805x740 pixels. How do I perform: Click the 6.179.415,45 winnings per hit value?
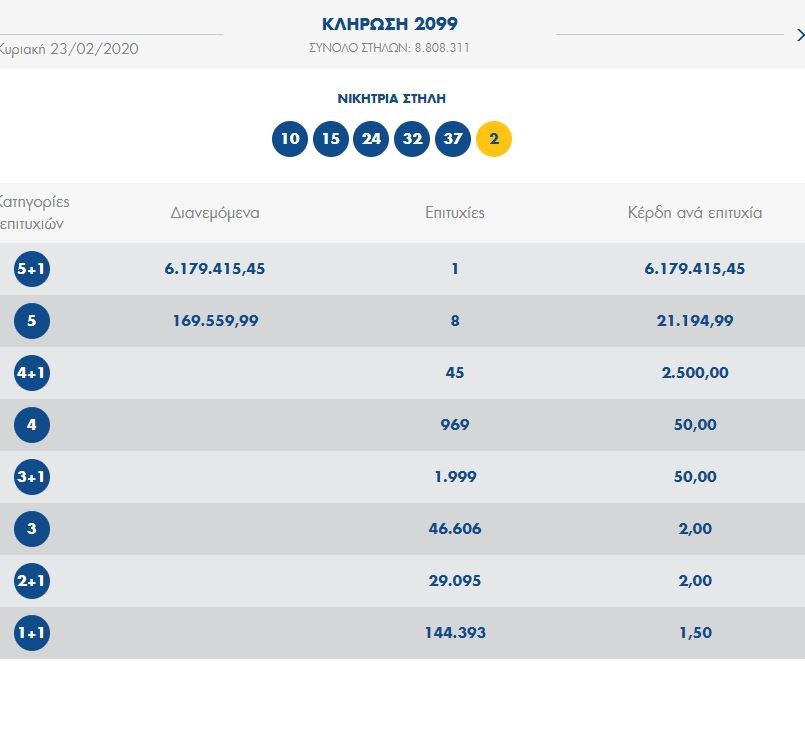[695, 269]
